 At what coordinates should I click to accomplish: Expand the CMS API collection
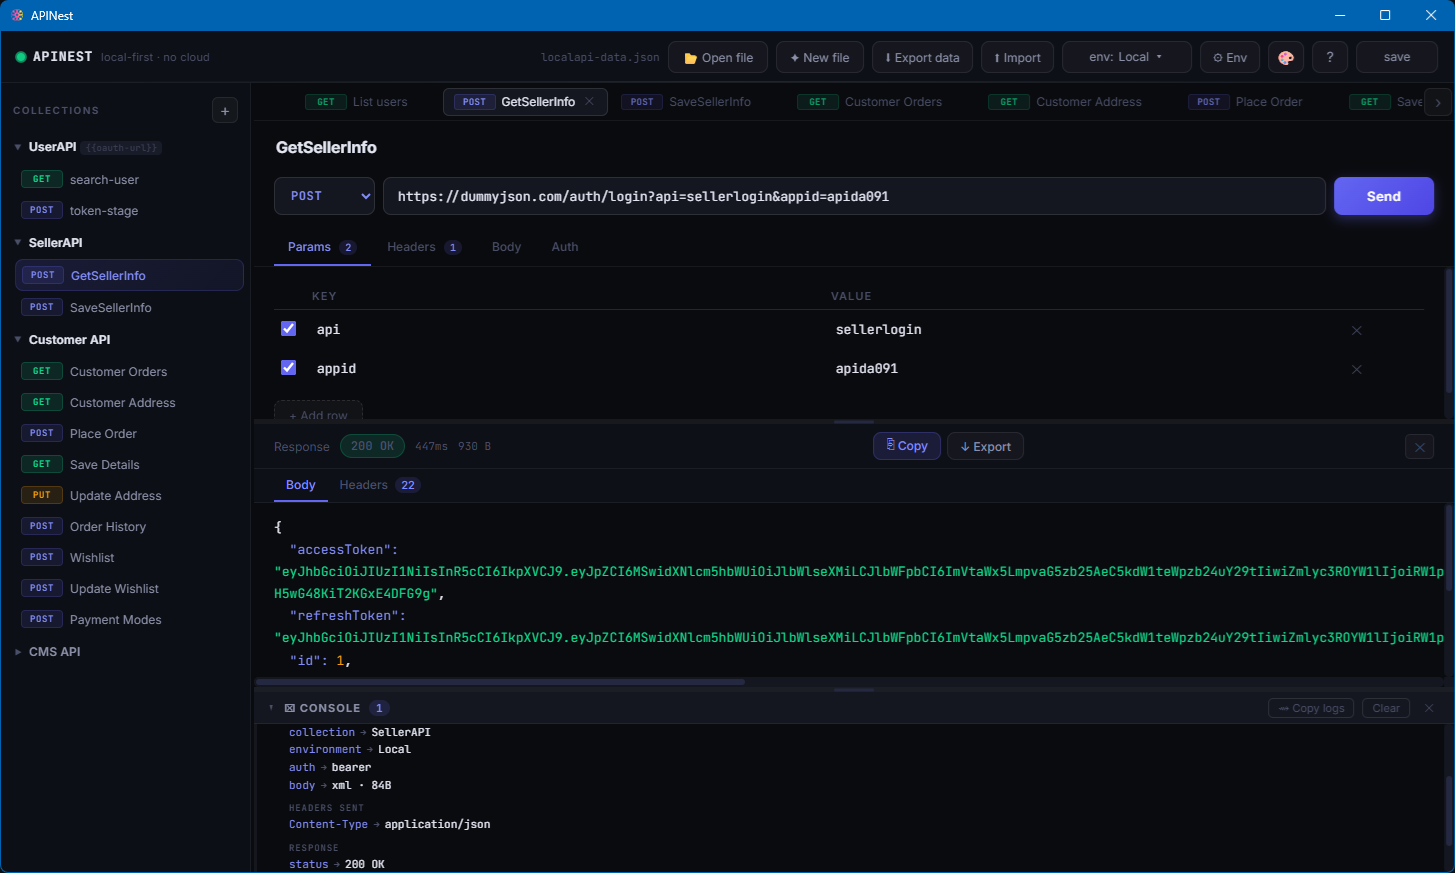pyautogui.click(x=18, y=652)
